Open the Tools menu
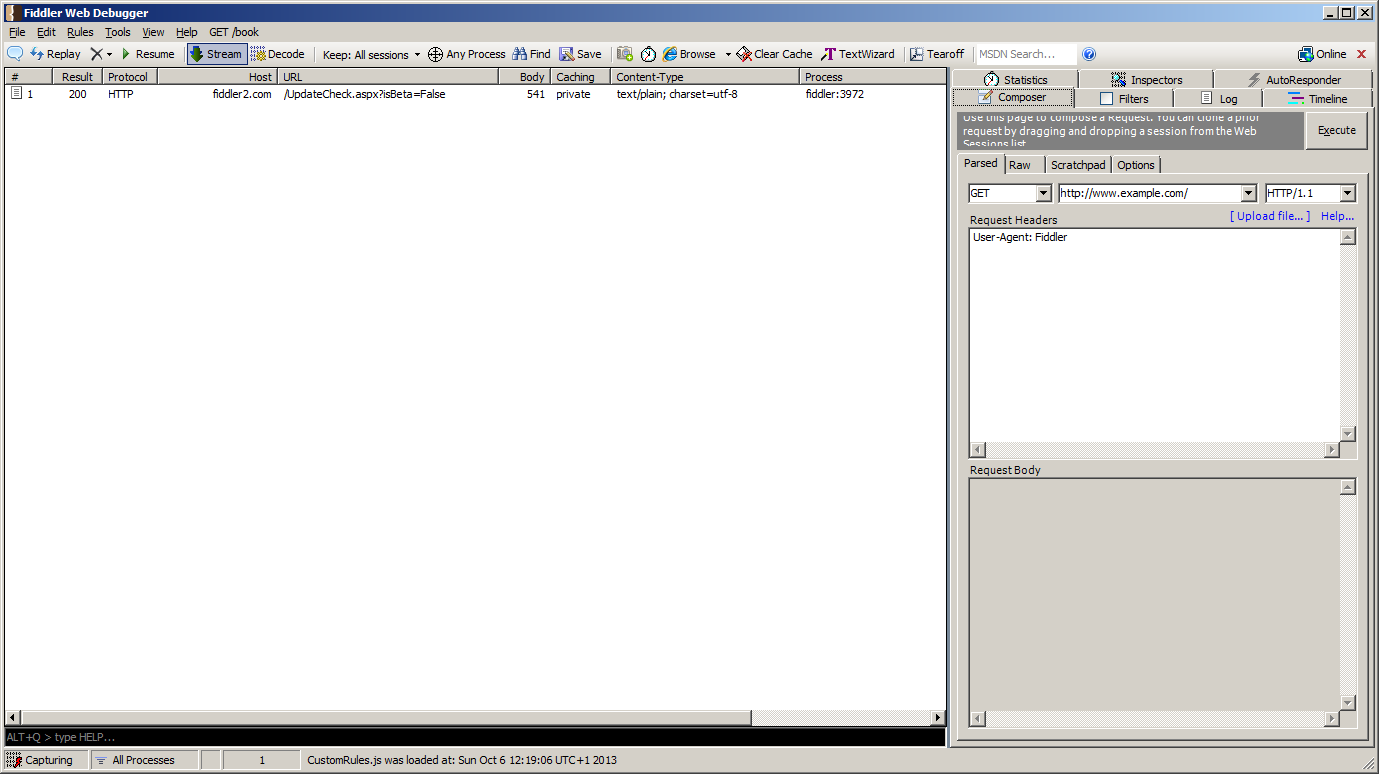The width and height of the screenshot is (1379, 774). 118,32
